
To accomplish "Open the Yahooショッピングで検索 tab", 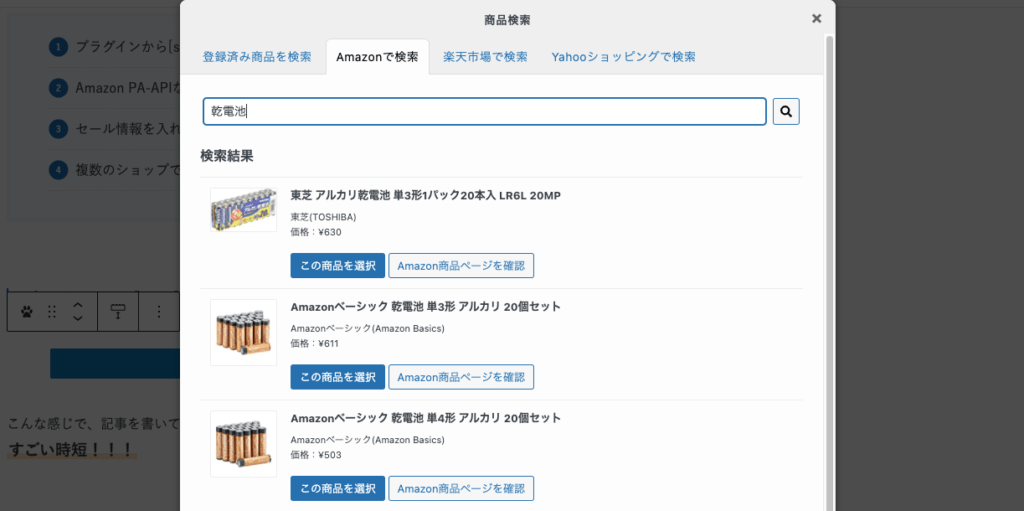I will coord(623,57).
